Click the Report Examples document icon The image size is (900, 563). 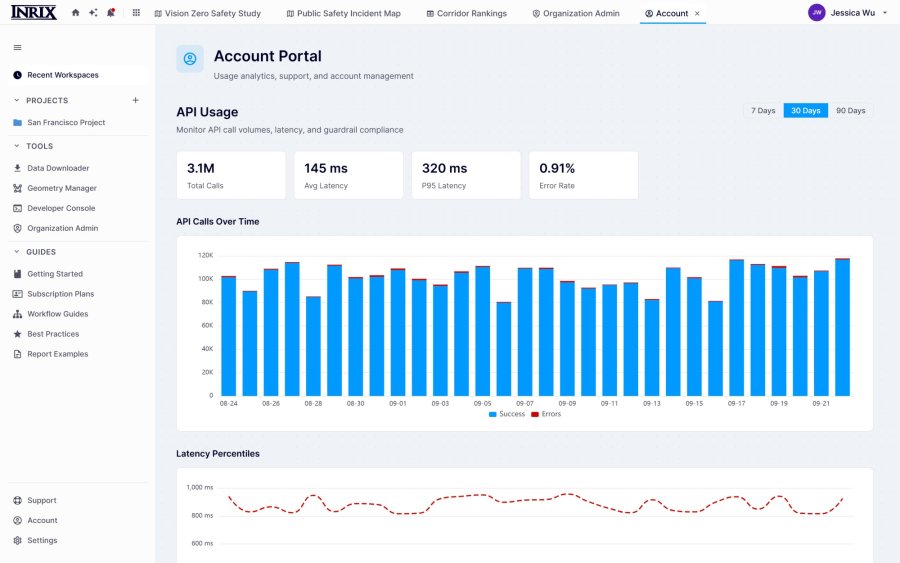[x=18, y=354]
